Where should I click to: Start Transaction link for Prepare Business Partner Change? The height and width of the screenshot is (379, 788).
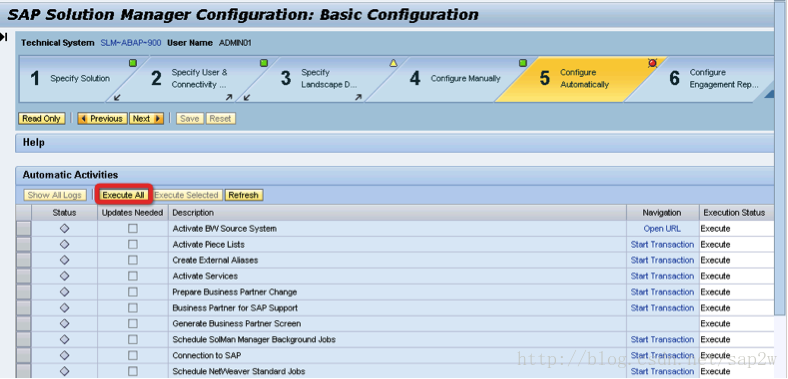(x=662, y=292)
